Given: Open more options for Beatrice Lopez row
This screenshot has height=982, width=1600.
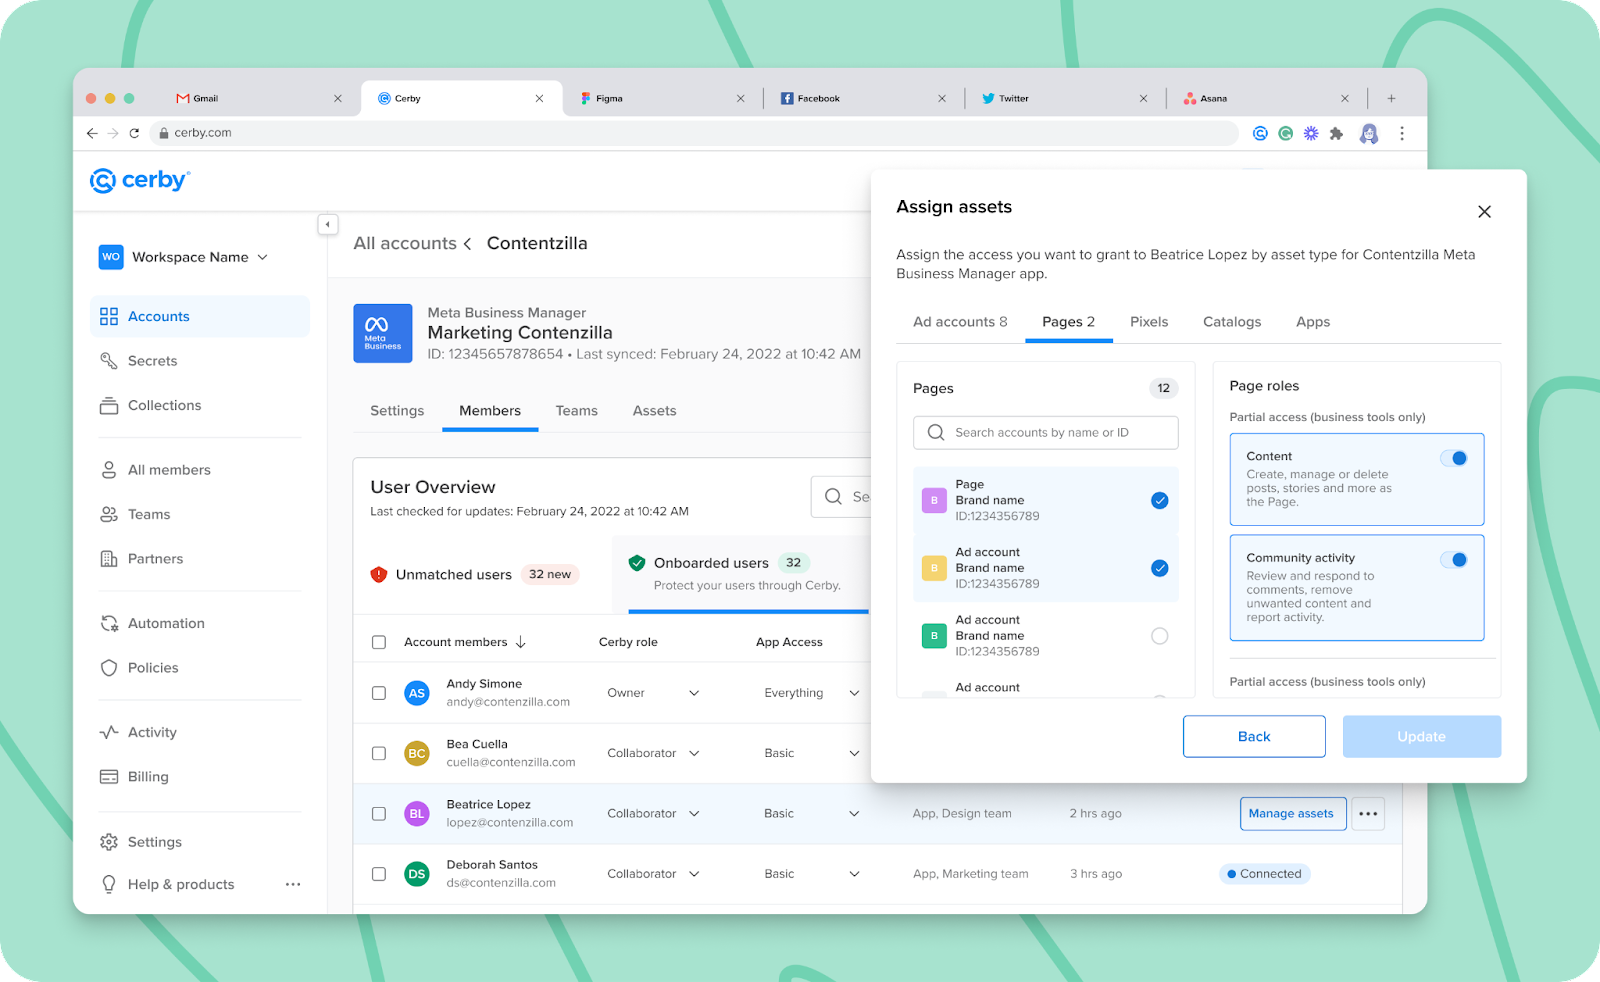Looking at the screenshot, I should (1368, 814).
